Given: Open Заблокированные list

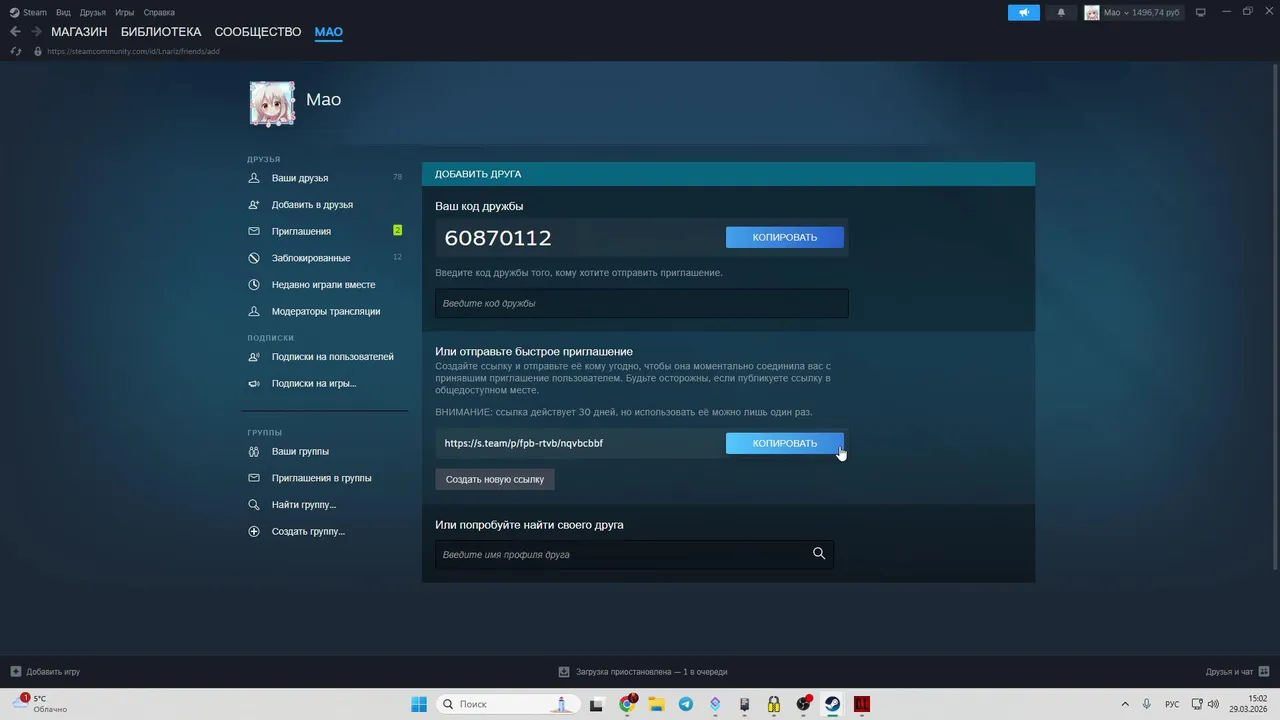Looking at the screenshot, I should coord(311,258).
